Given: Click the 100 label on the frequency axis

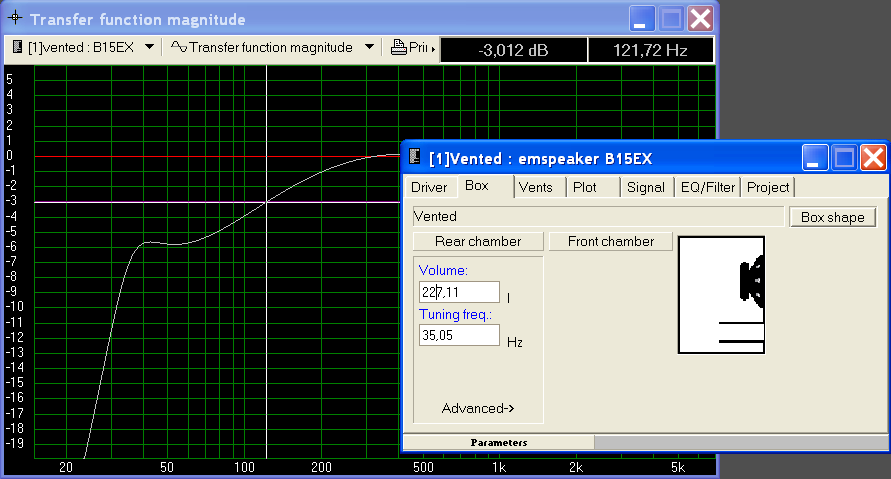Looking at the screenshot, I should point(244,467).
